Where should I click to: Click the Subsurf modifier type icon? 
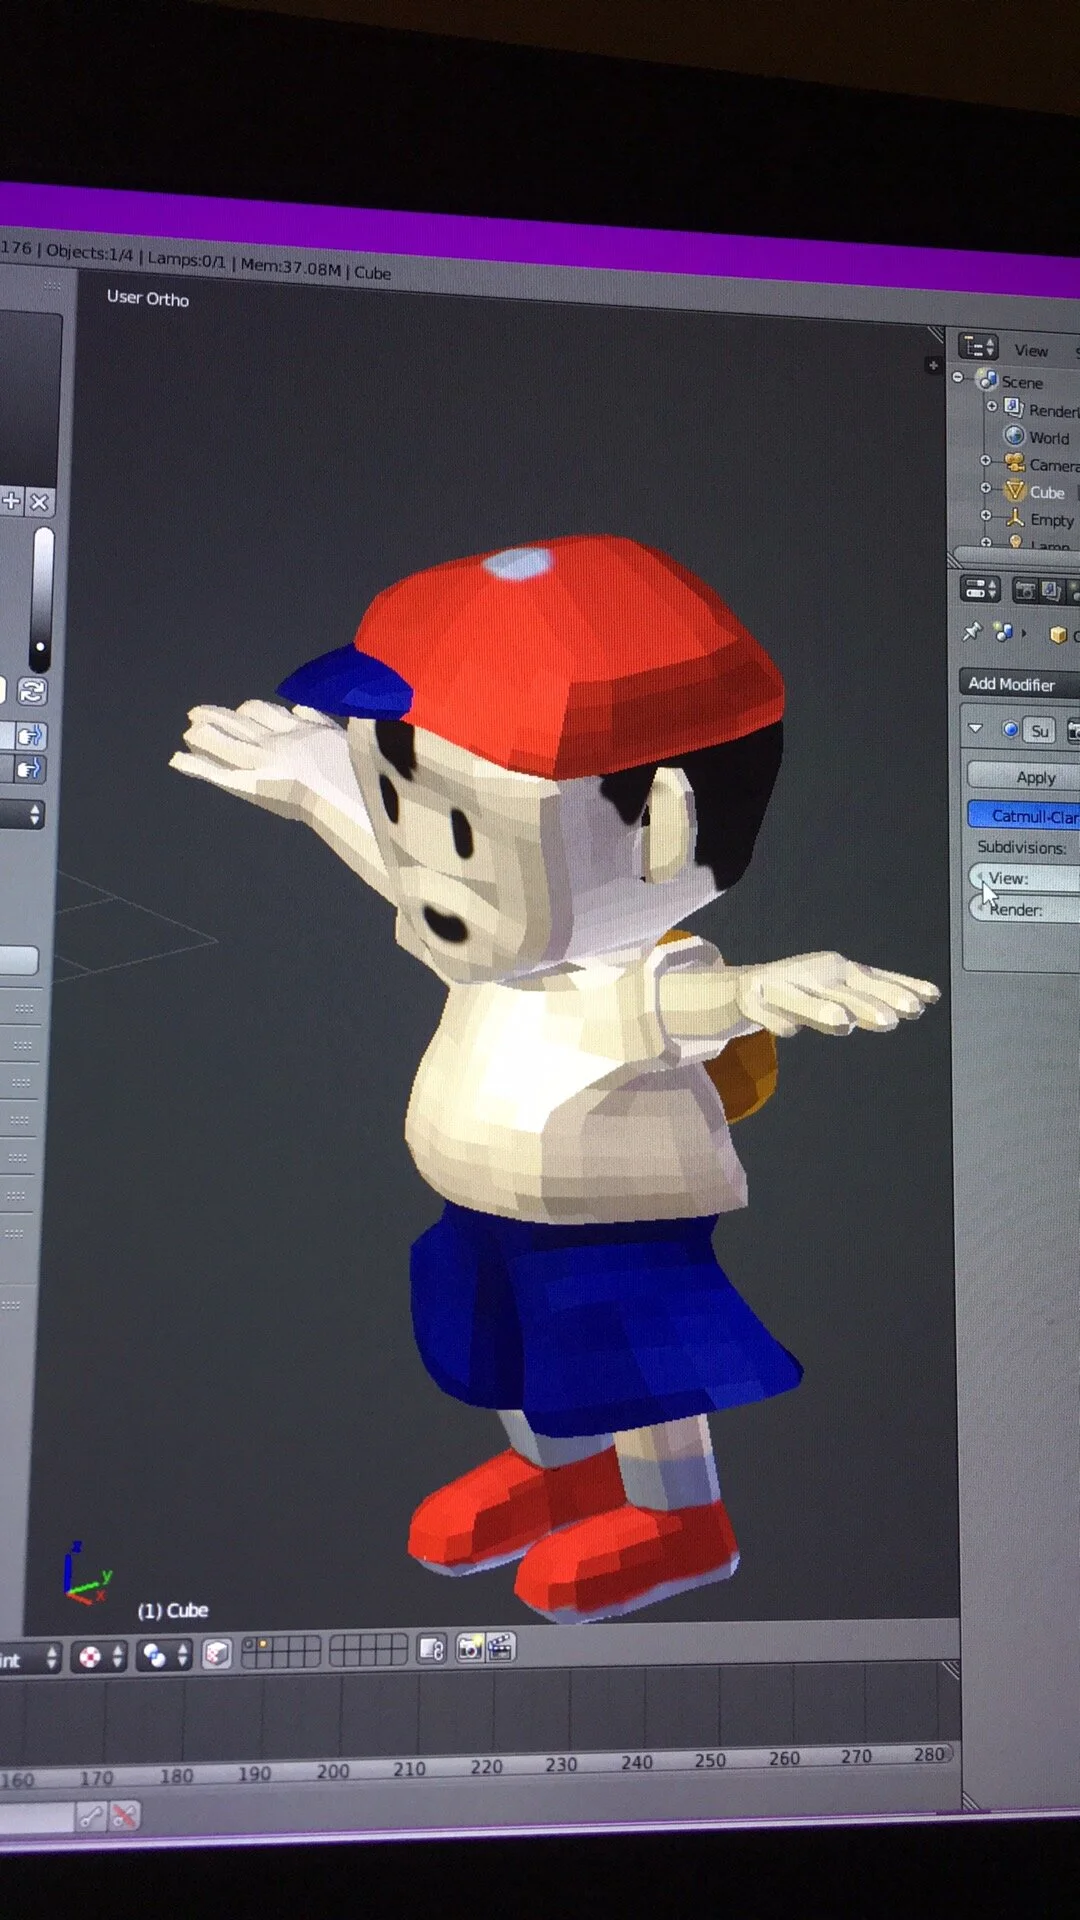pyautogui.click(x=1010, y=730)
